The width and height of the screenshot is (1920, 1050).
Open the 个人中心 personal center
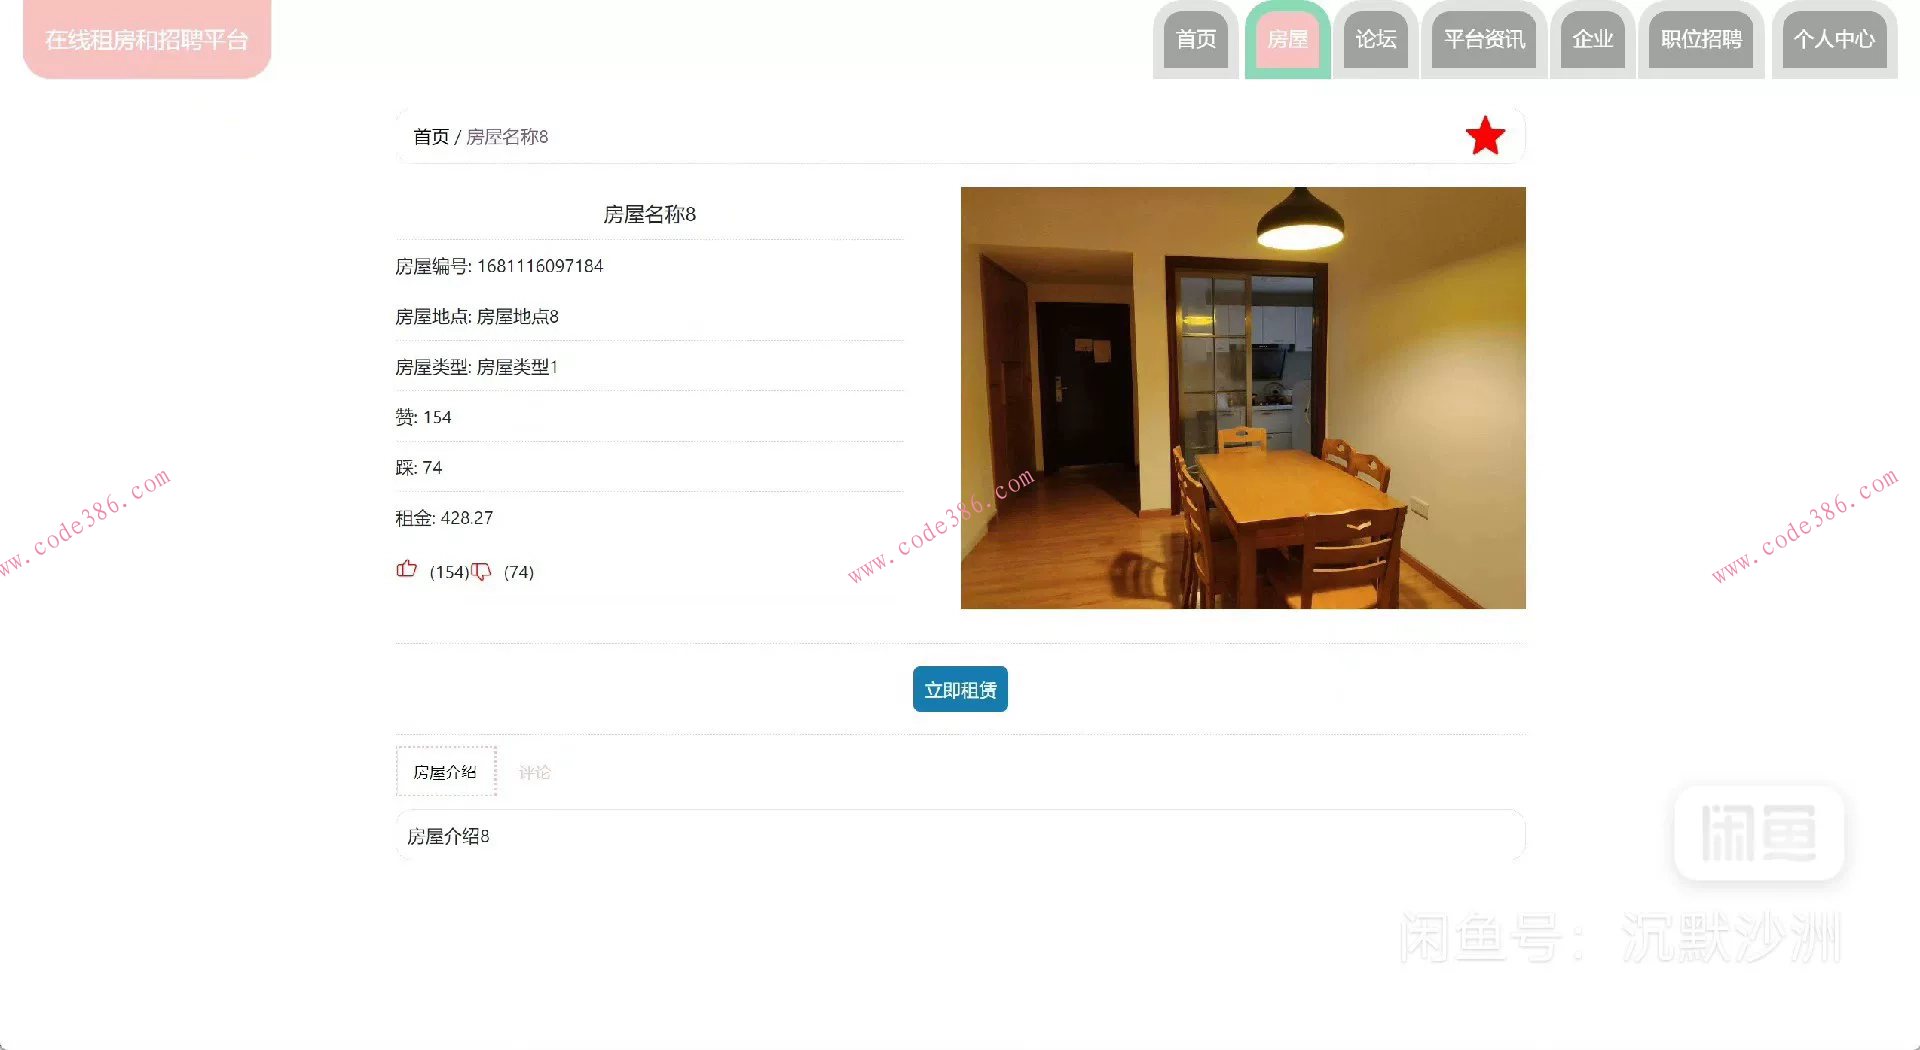1834,40
